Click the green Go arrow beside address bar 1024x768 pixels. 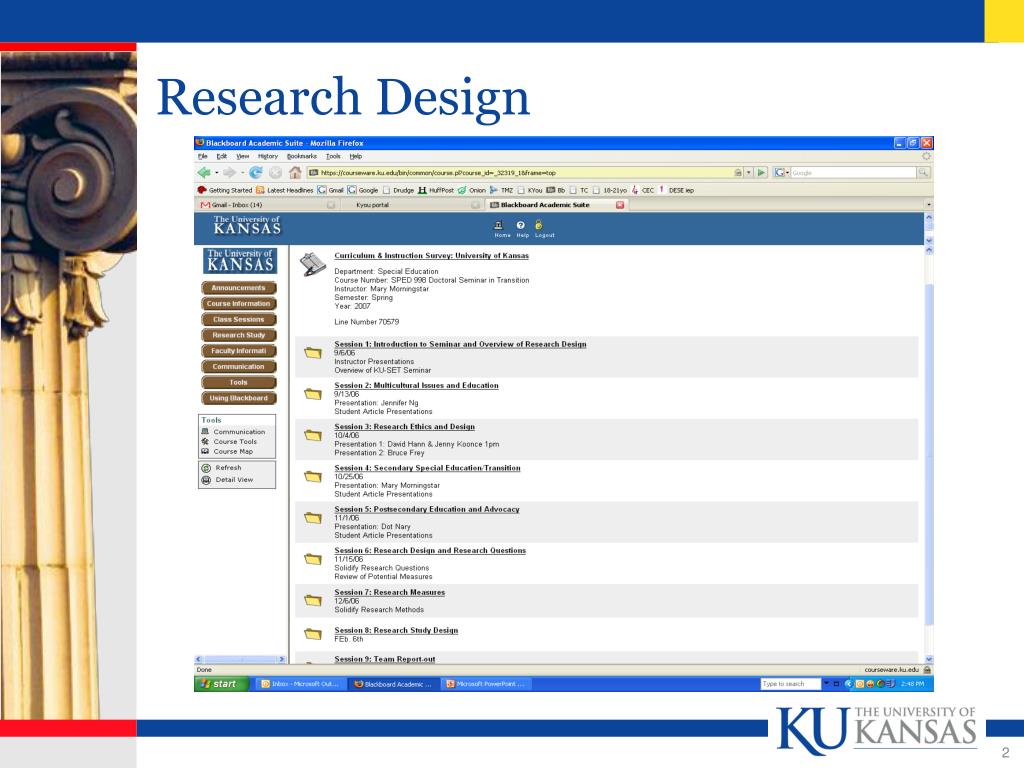tap(761, 172)
